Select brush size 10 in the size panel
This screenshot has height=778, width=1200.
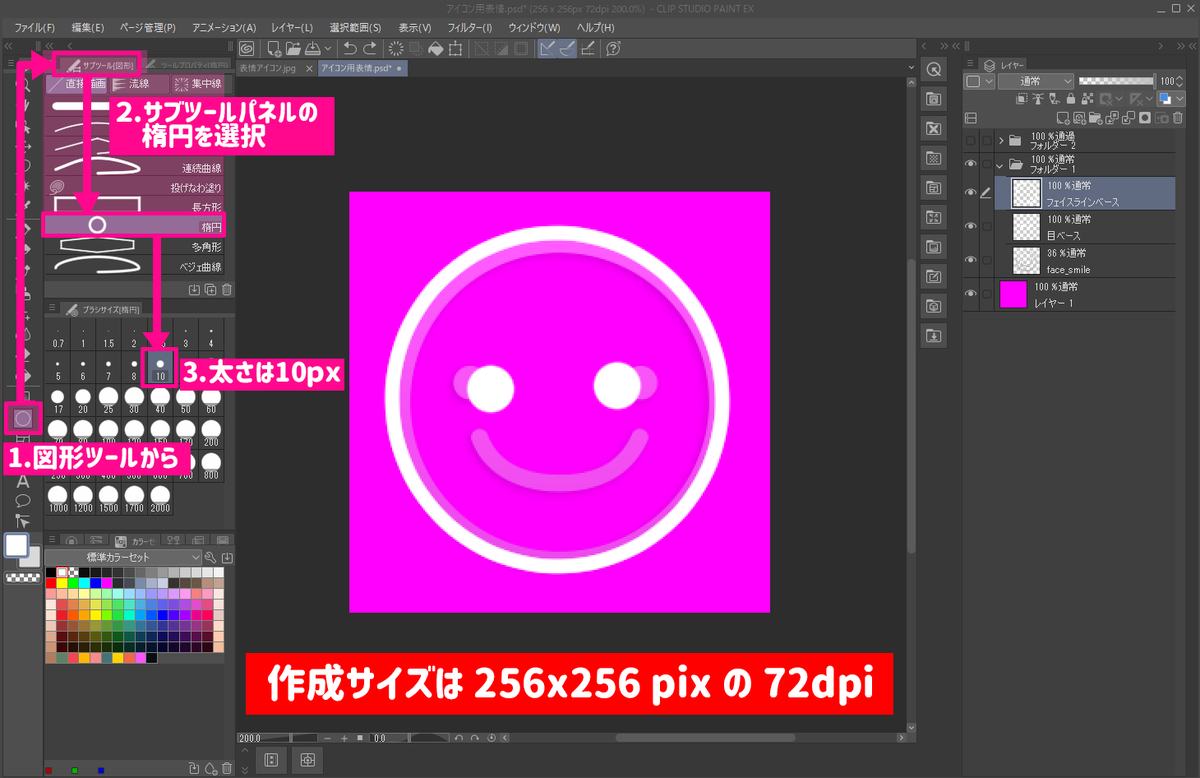[160, 366]
